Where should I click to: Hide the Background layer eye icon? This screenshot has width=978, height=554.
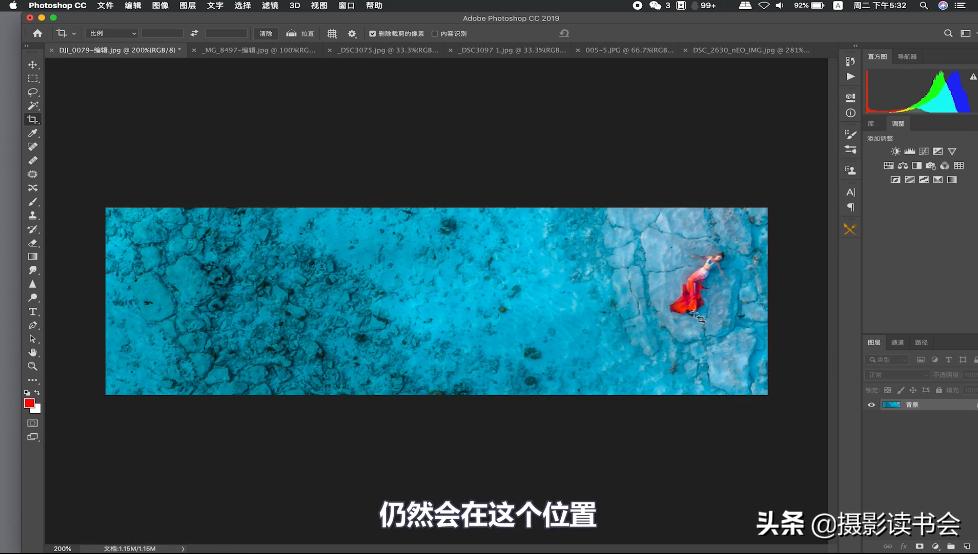[871, 405]
